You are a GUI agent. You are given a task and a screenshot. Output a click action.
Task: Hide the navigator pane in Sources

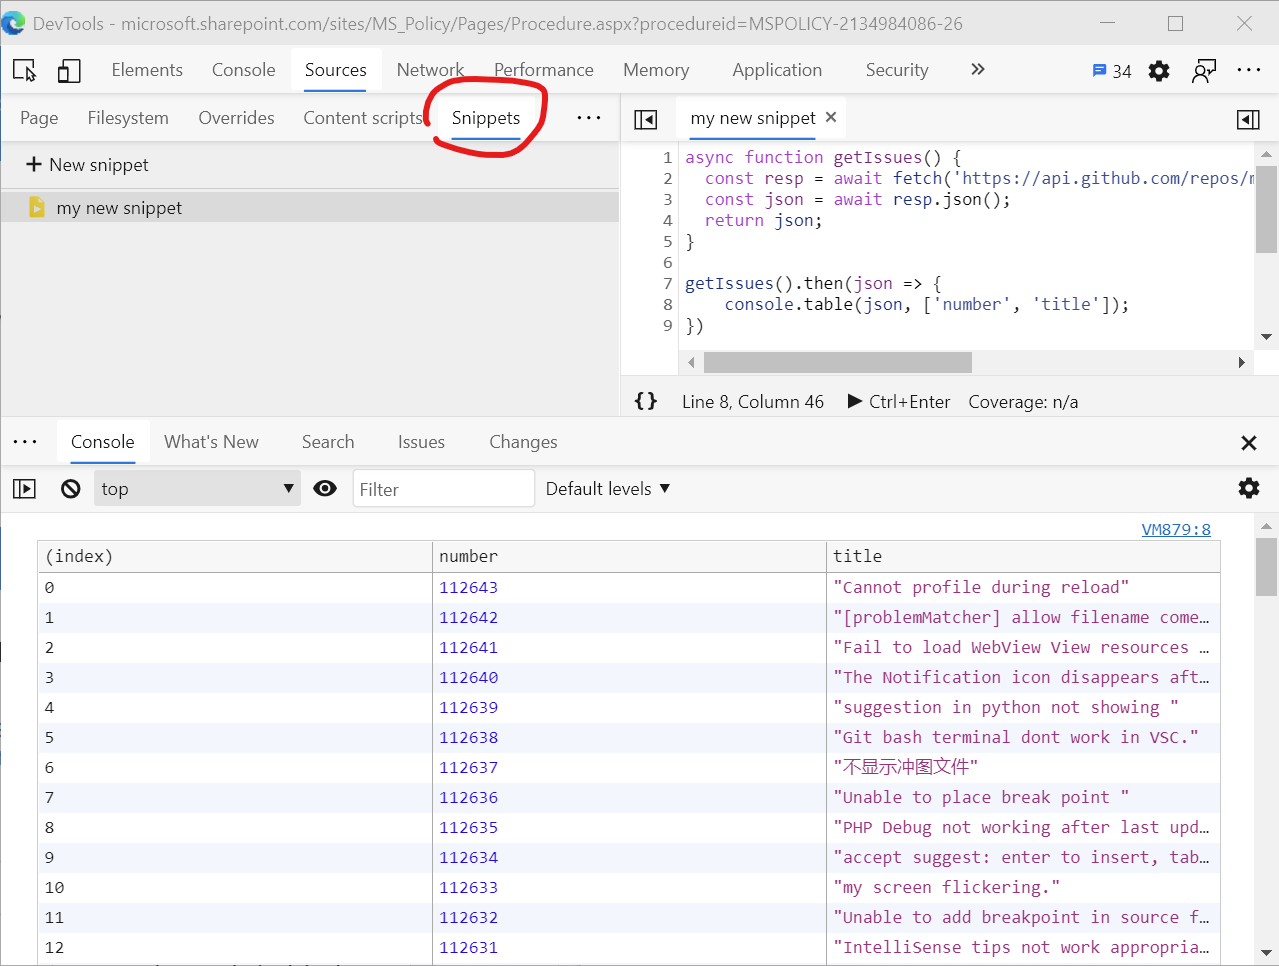click(646, 119)
